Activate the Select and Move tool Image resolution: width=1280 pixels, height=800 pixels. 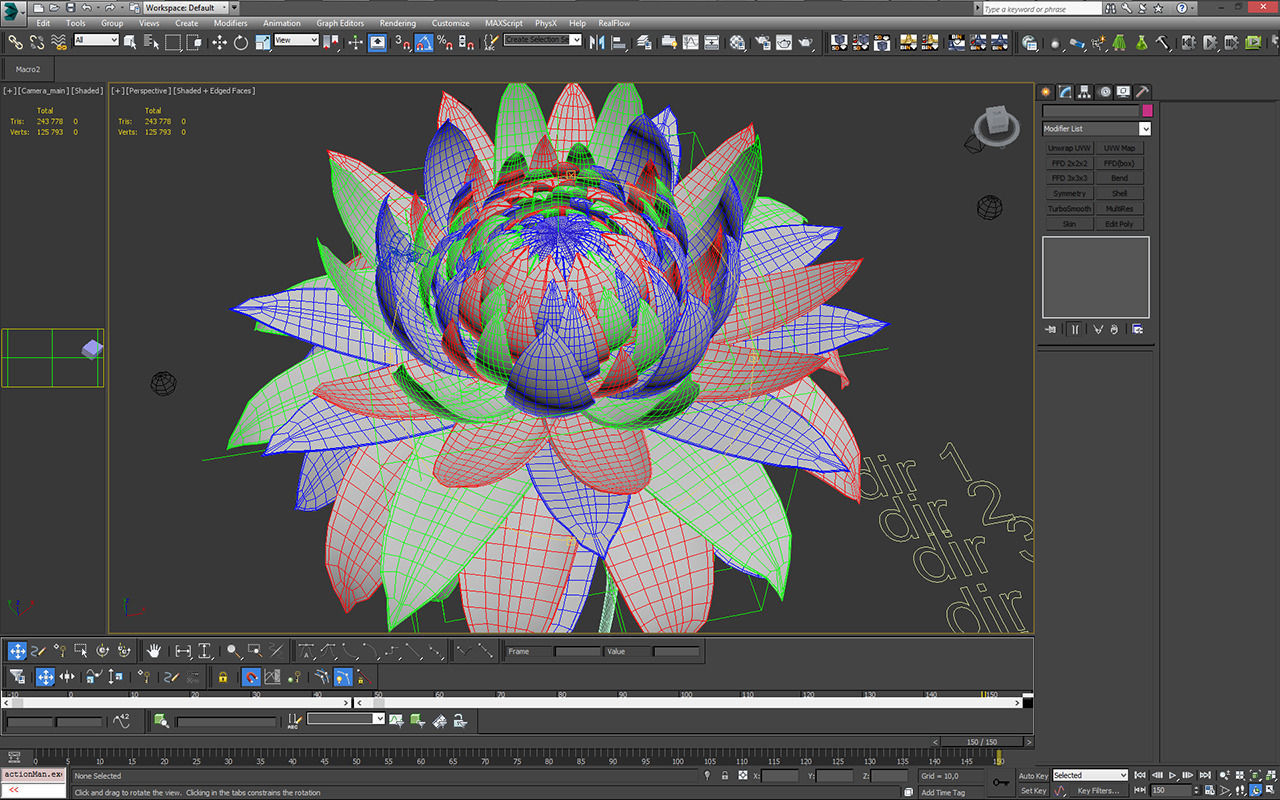click(219, 43)
